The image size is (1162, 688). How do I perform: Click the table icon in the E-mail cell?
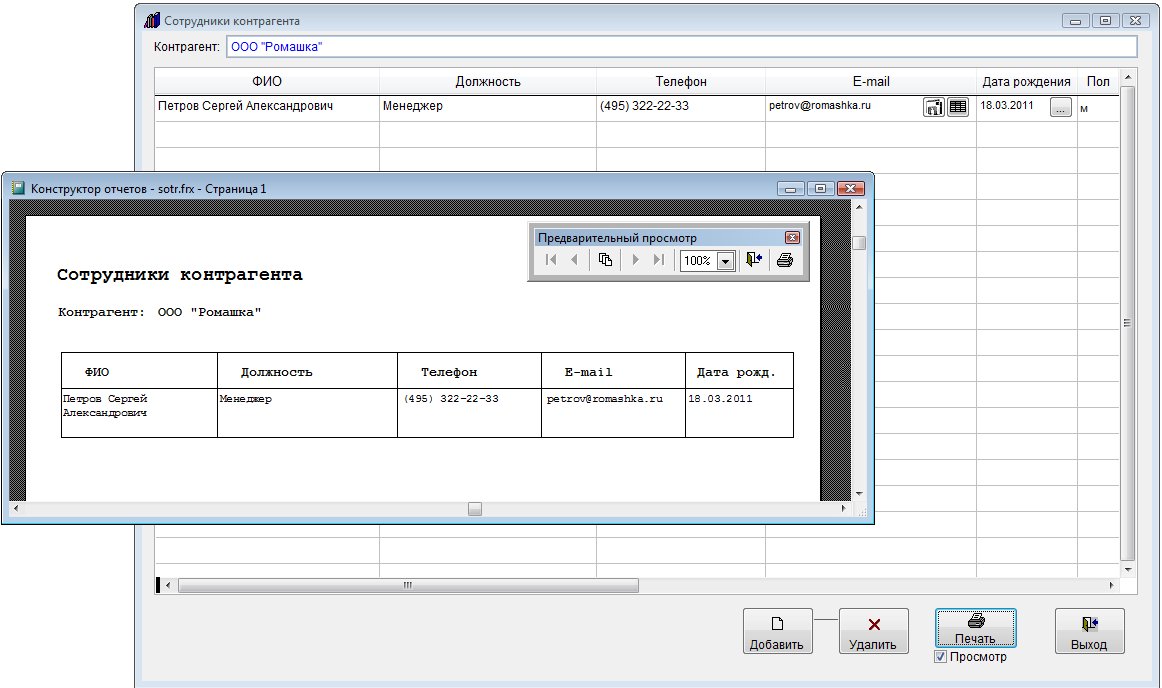point(958,107)
